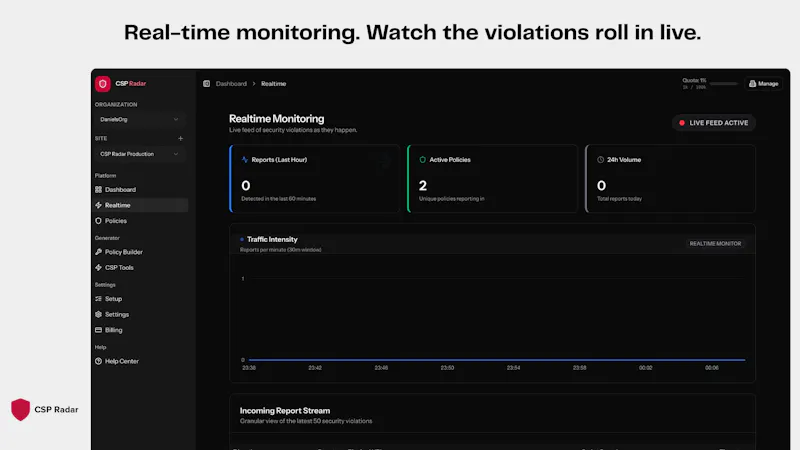Screen dimensions: 800x450
Task: Select Realtime in the sidebar
Action: 140,205
